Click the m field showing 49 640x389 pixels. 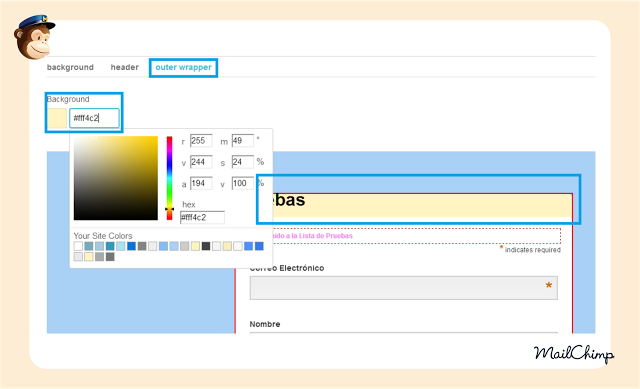[x=243, y=141]
